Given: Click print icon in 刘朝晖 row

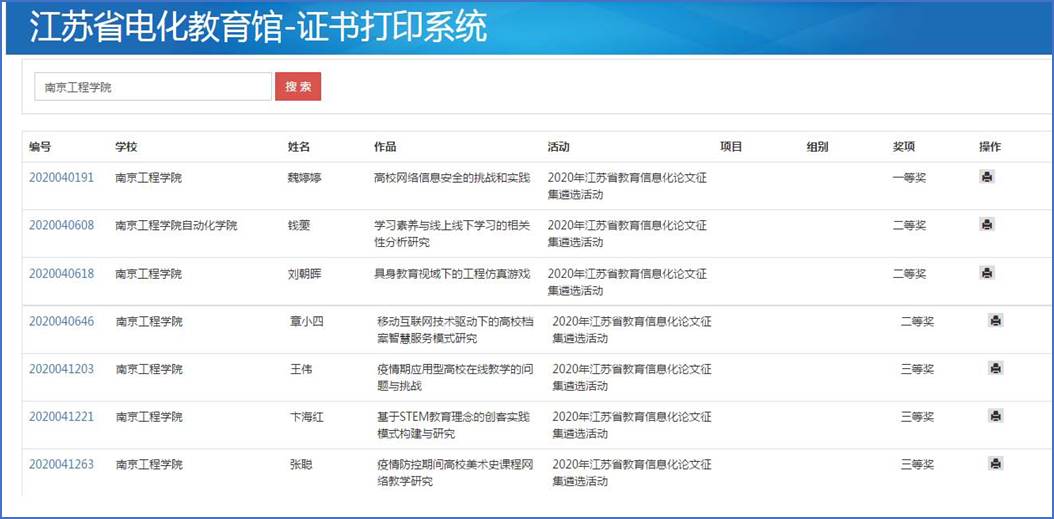Looking at the screenshot, I should click(987, 273).
